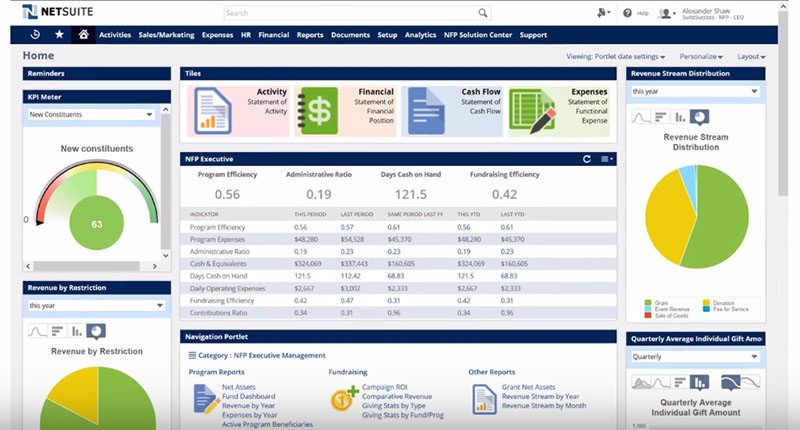The image size is (800, 430).
Task: Open the Navigation Portlet category list icon
Action: point(192,355)
